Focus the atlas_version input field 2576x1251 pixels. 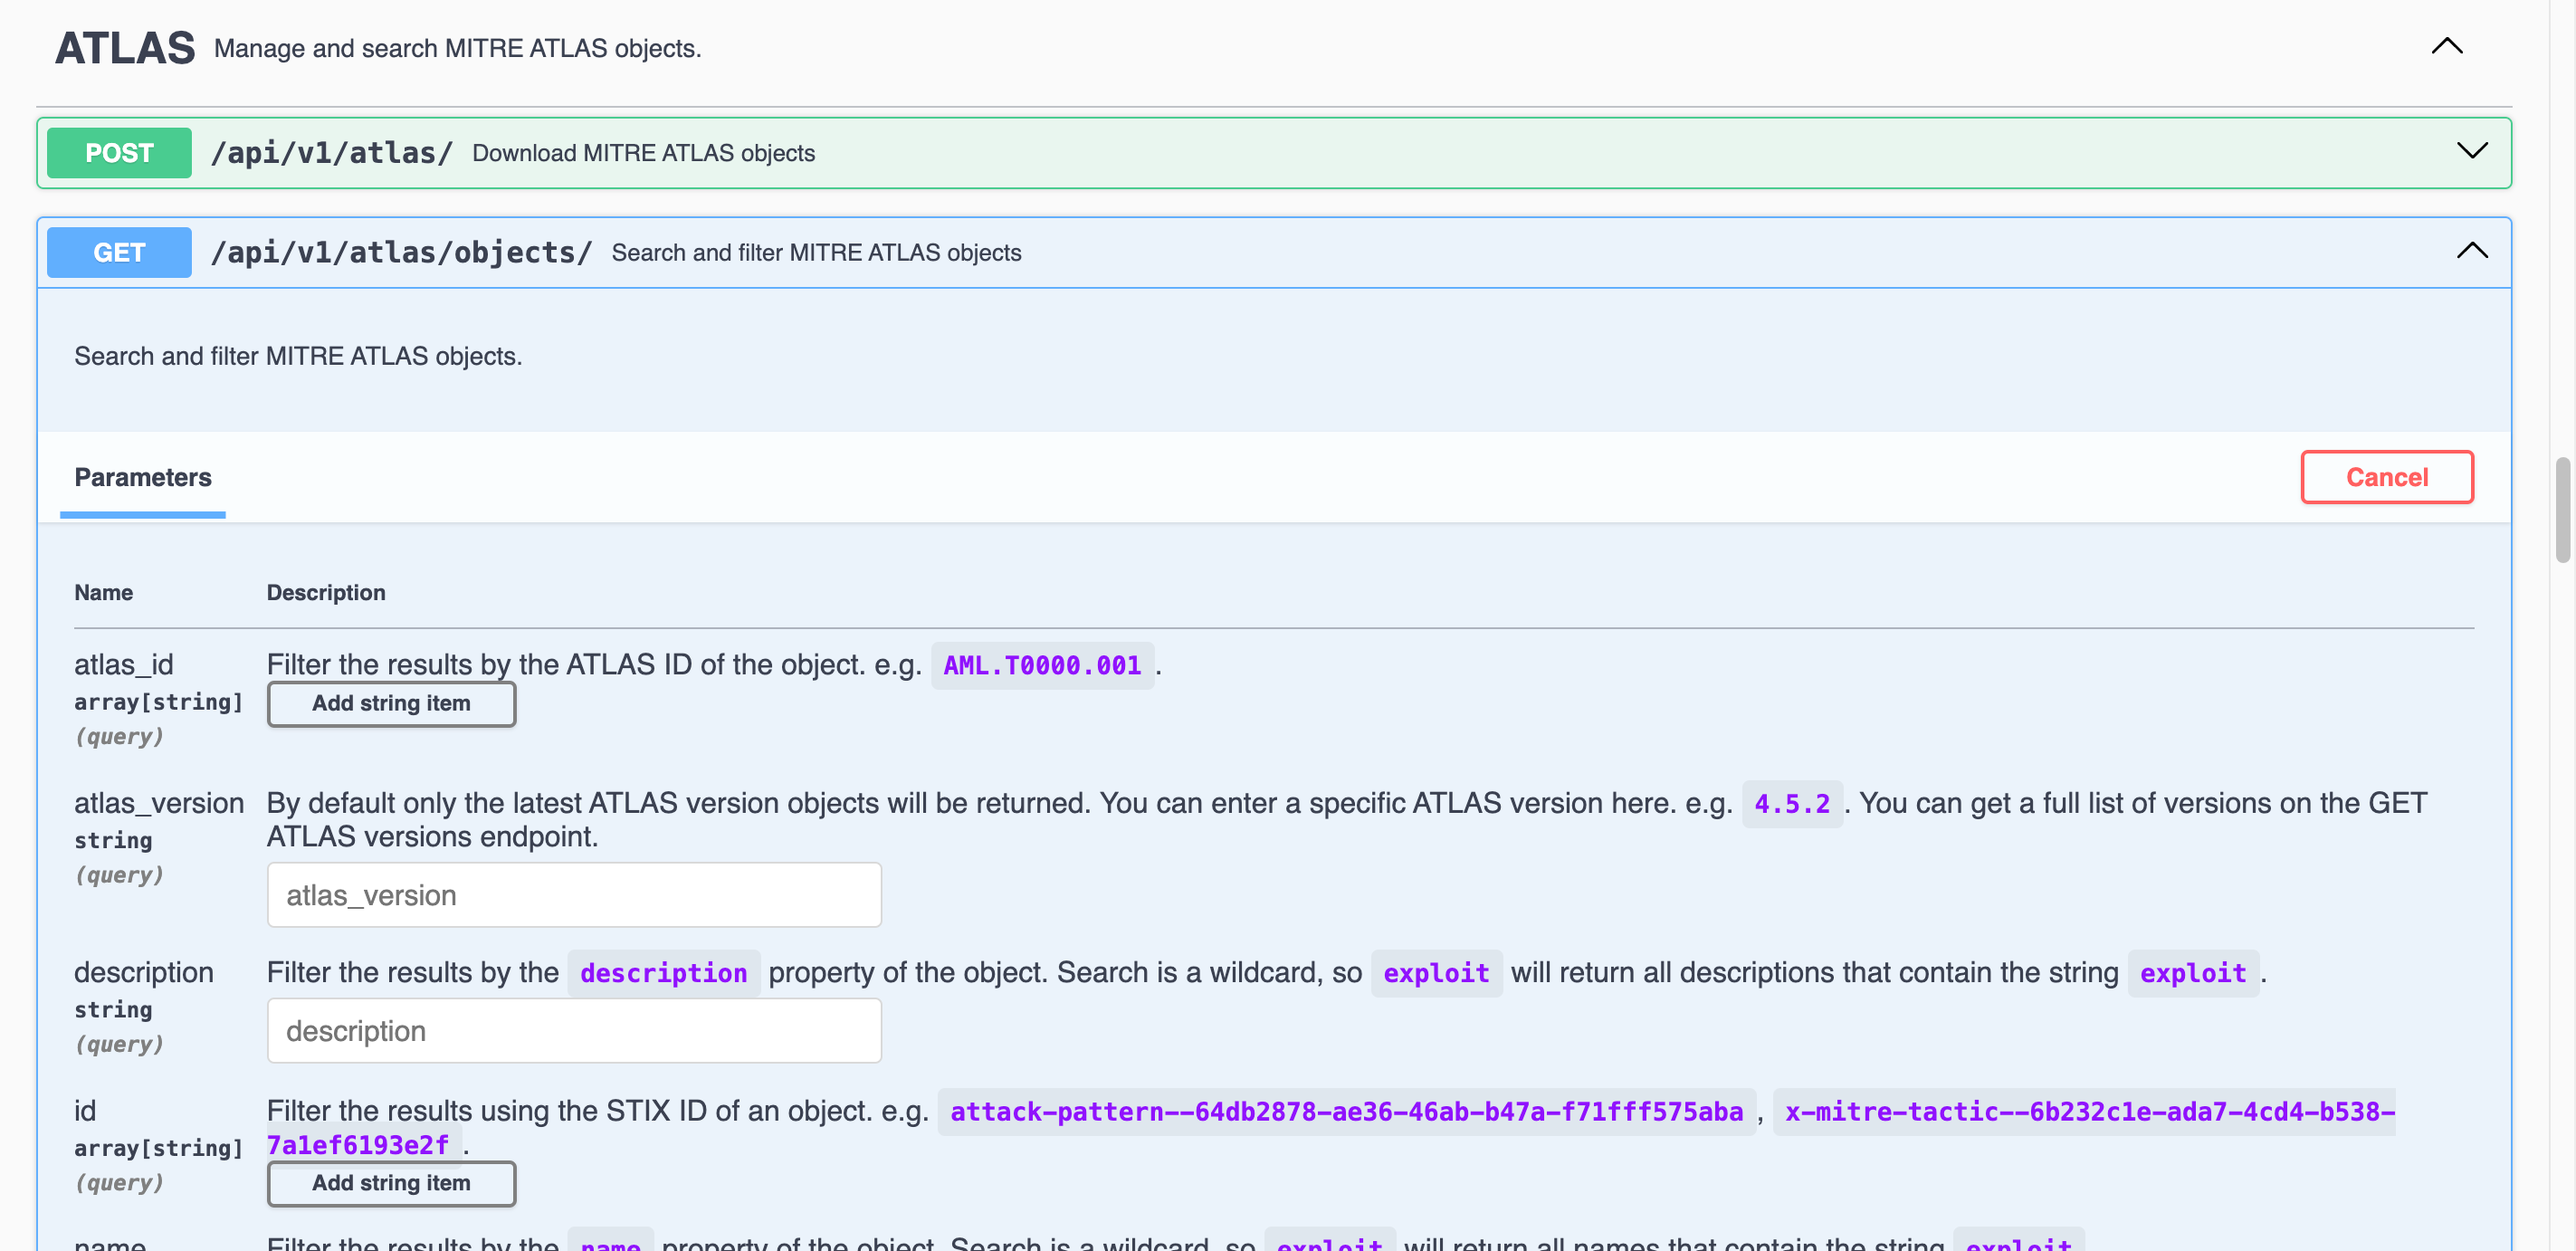(574, 895)
